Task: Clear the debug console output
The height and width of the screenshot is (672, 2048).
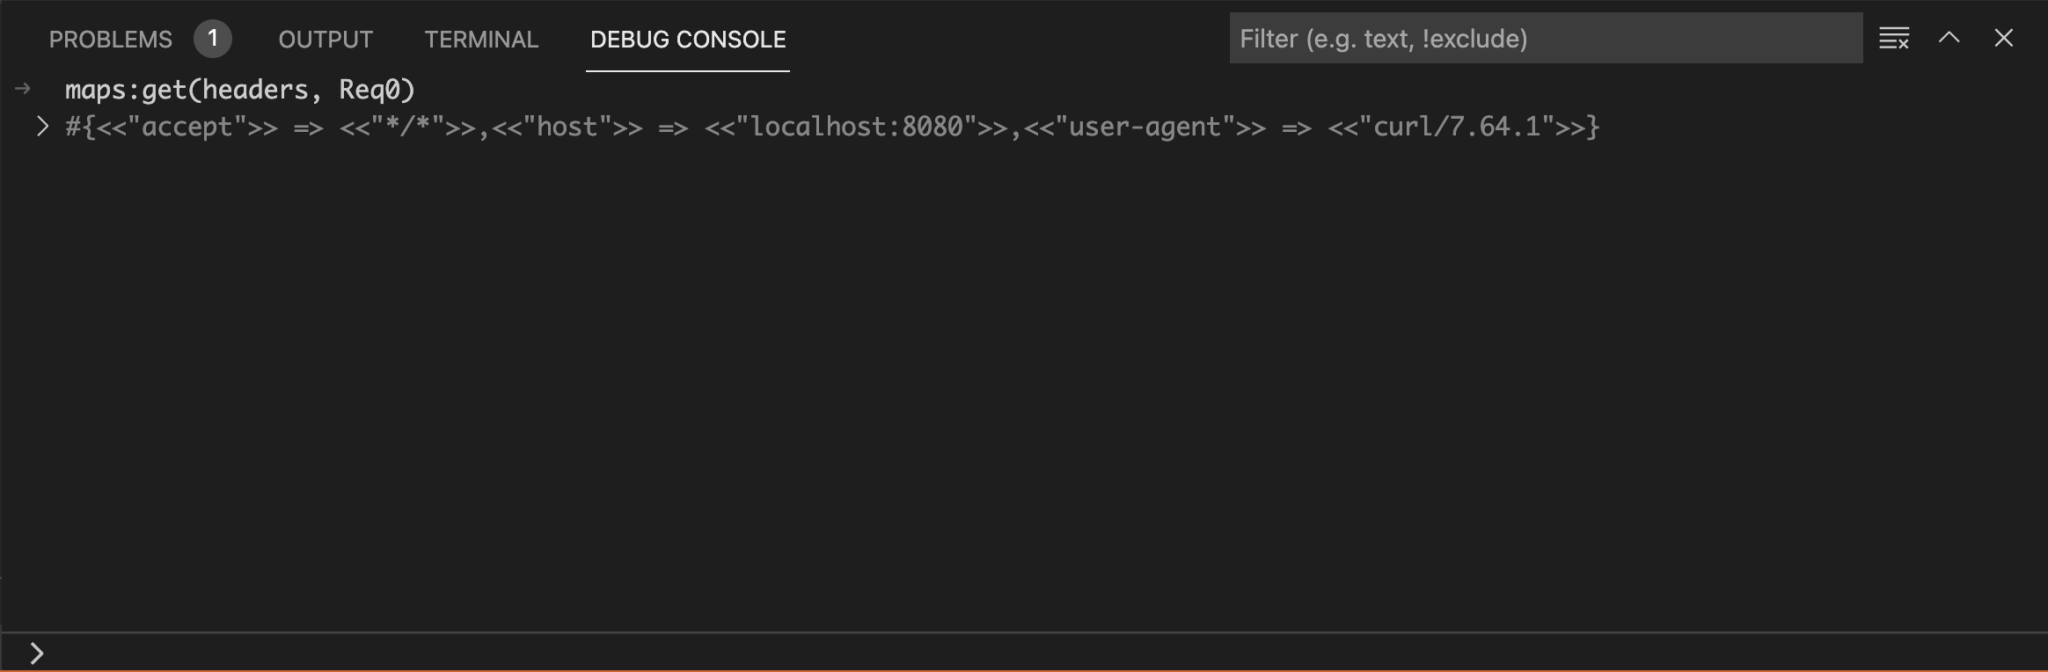Action: [x=1893, y=38]
